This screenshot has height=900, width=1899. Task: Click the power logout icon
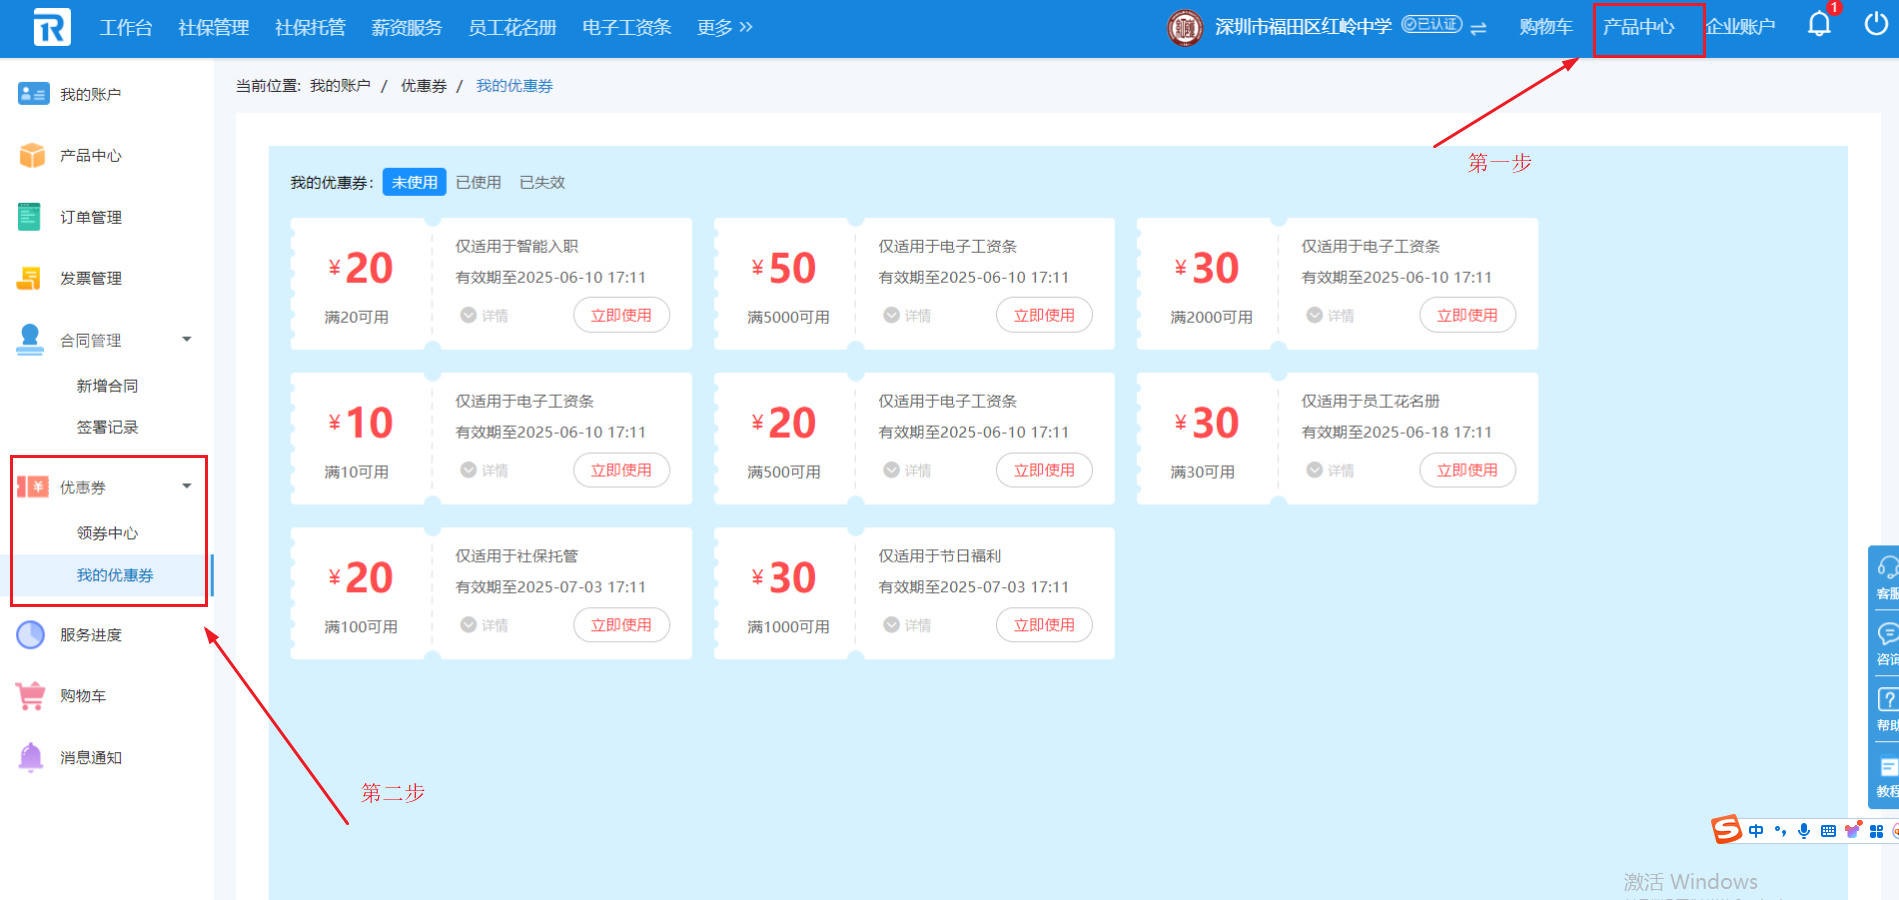(x=1876, y=24)
